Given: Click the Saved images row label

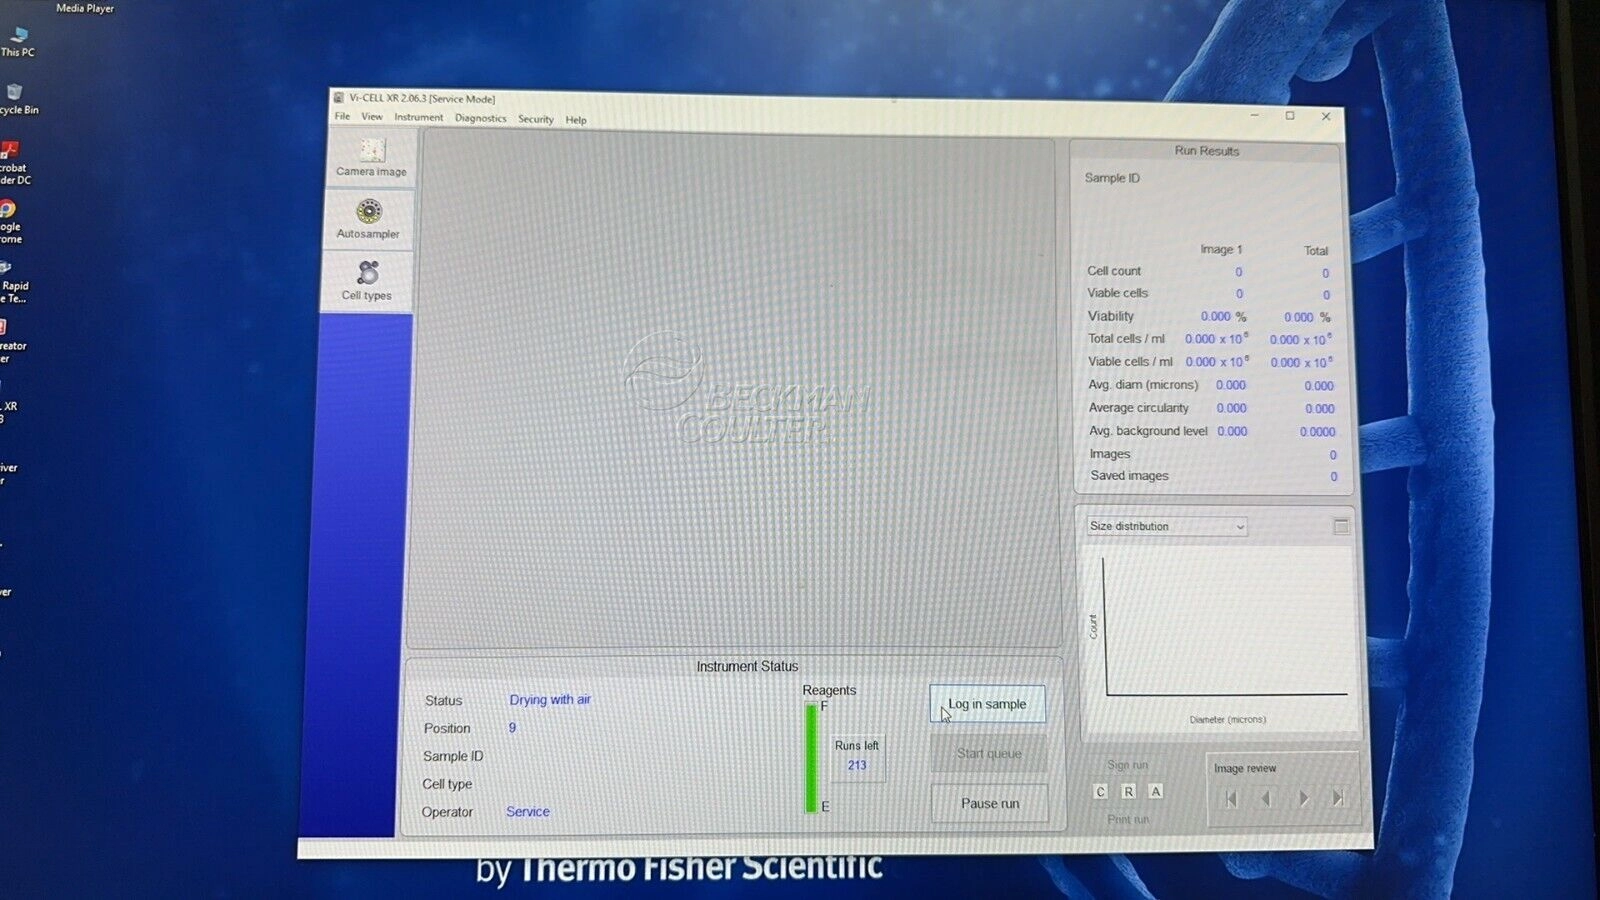Looking at the screenshot, I should pyautogui.click(x=1129, y=476).
